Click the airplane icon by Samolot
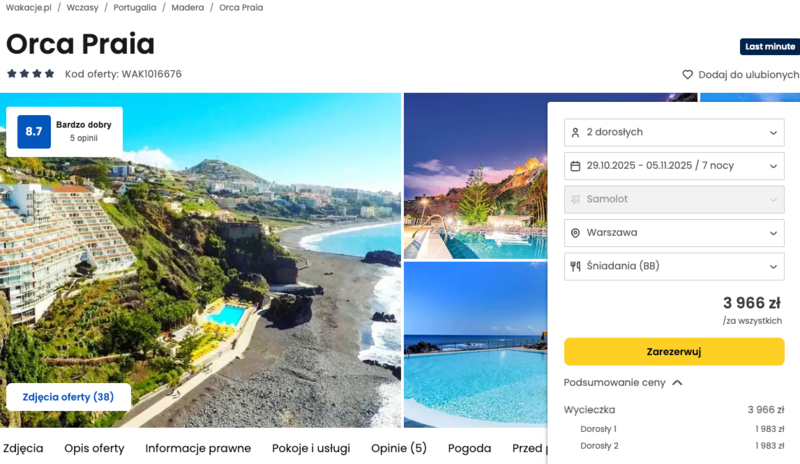The image size is (800, 464). (x=575, y=200)
